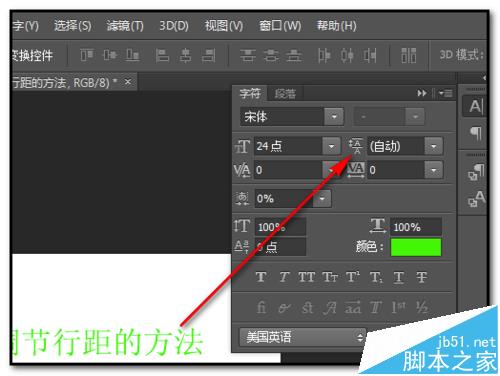Click the vertical scale icon
Screen dimensions: 500x376
(x=242, y=226)
